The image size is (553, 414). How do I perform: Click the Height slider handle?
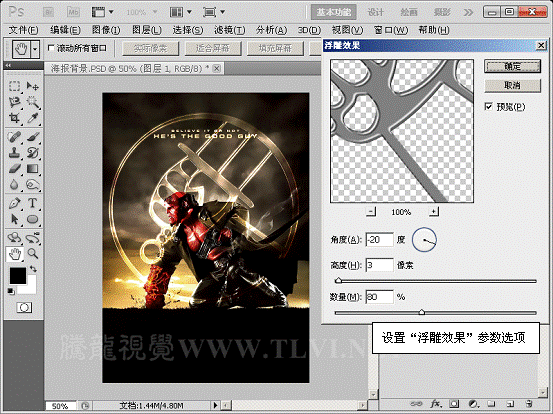tap(338, 280)
